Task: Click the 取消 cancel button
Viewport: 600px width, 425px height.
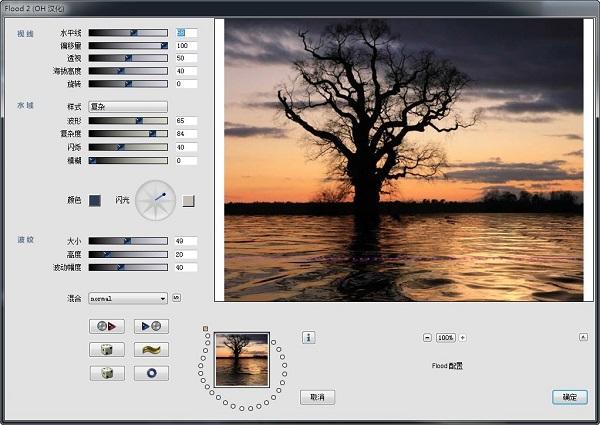Action: tap(318, 397)
